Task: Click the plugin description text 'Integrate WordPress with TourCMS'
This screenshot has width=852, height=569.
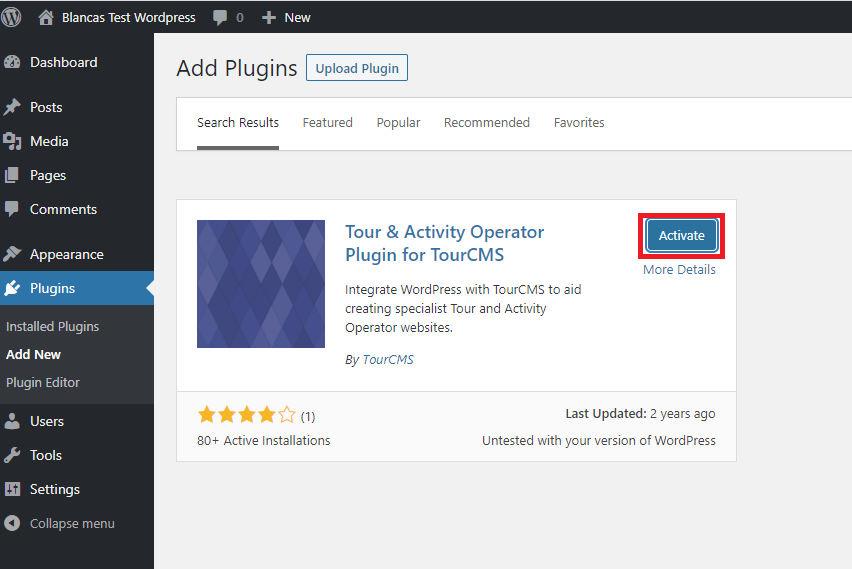Action: click(x=463, y=308)
